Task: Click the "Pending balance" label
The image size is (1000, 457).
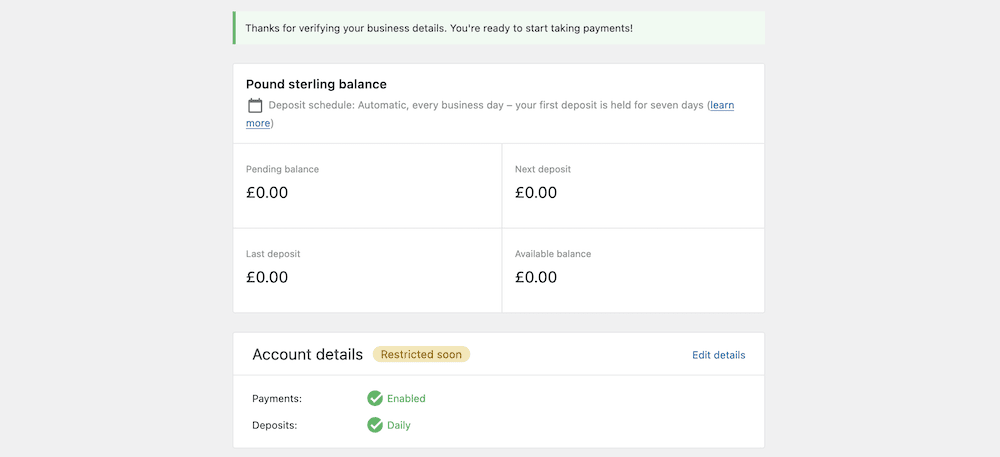Action: coord(282,169)
